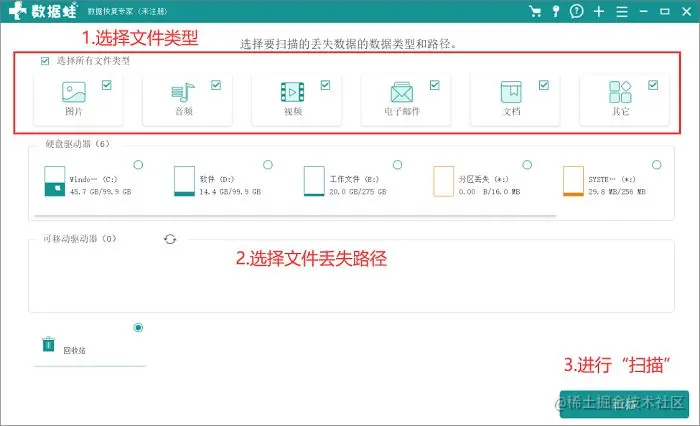Click the 回收站 label text

(74, 351)
